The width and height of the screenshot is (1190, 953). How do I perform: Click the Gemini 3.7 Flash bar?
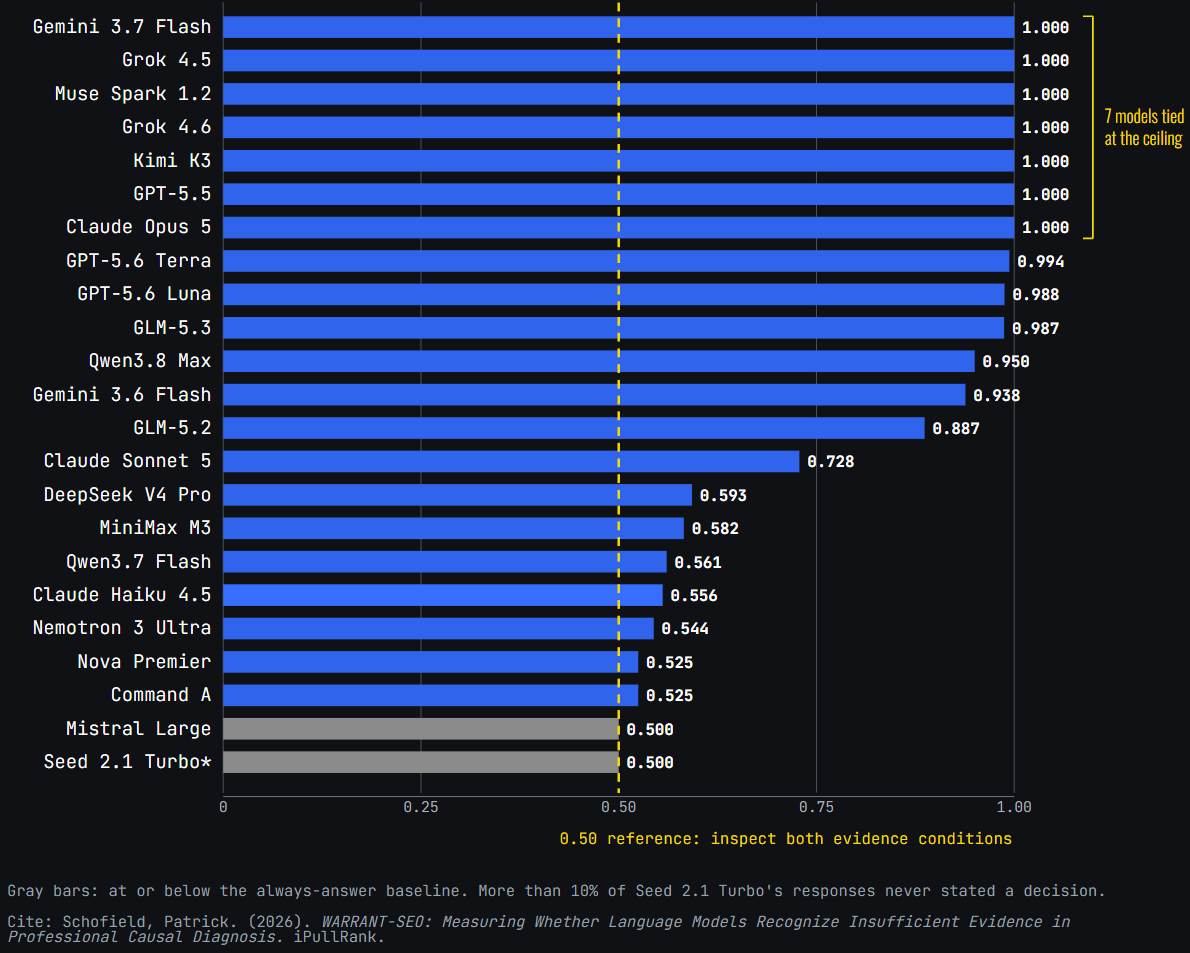click(x=619, y=27)
